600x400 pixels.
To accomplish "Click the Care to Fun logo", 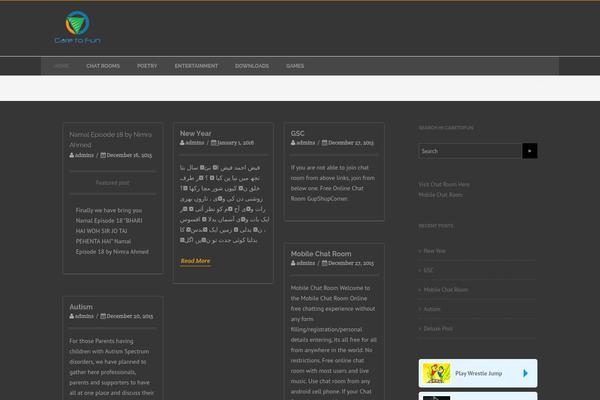I will point(78,27).
